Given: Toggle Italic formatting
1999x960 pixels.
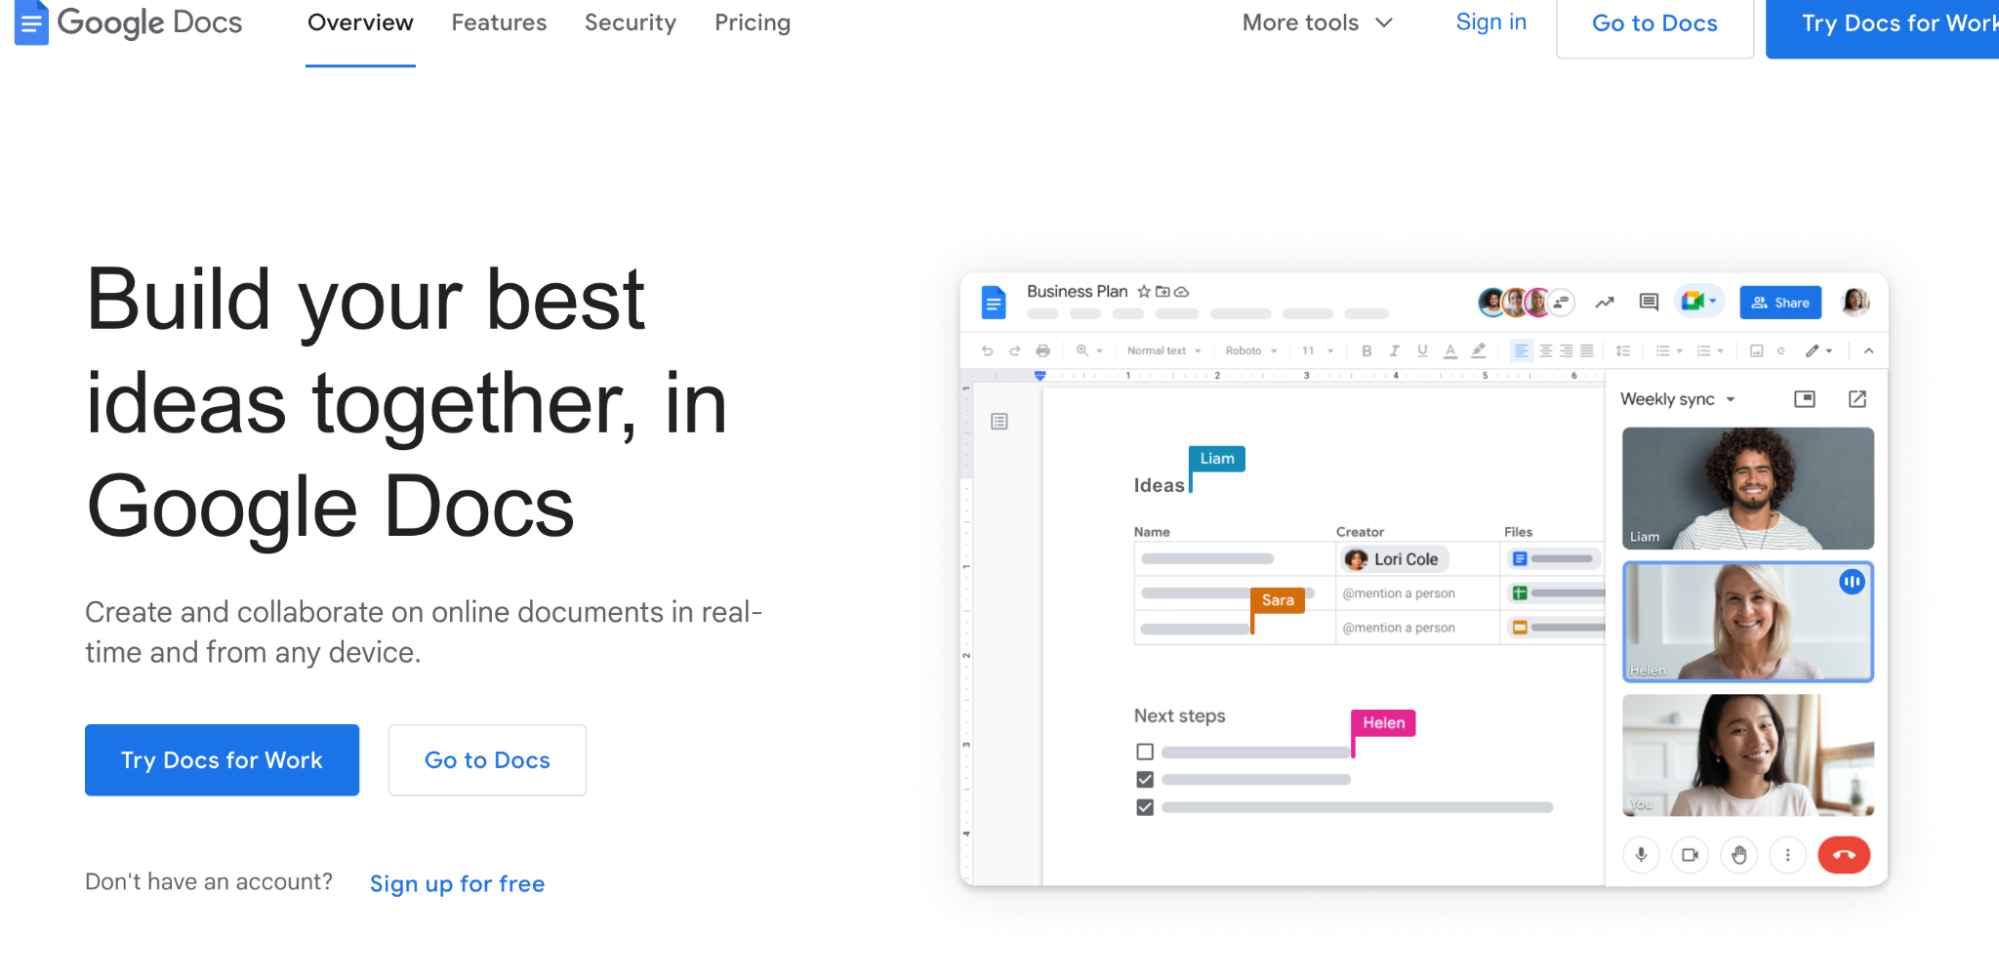Looking at the screenshot, I should pyautogui.click(x=1394, y=351).
